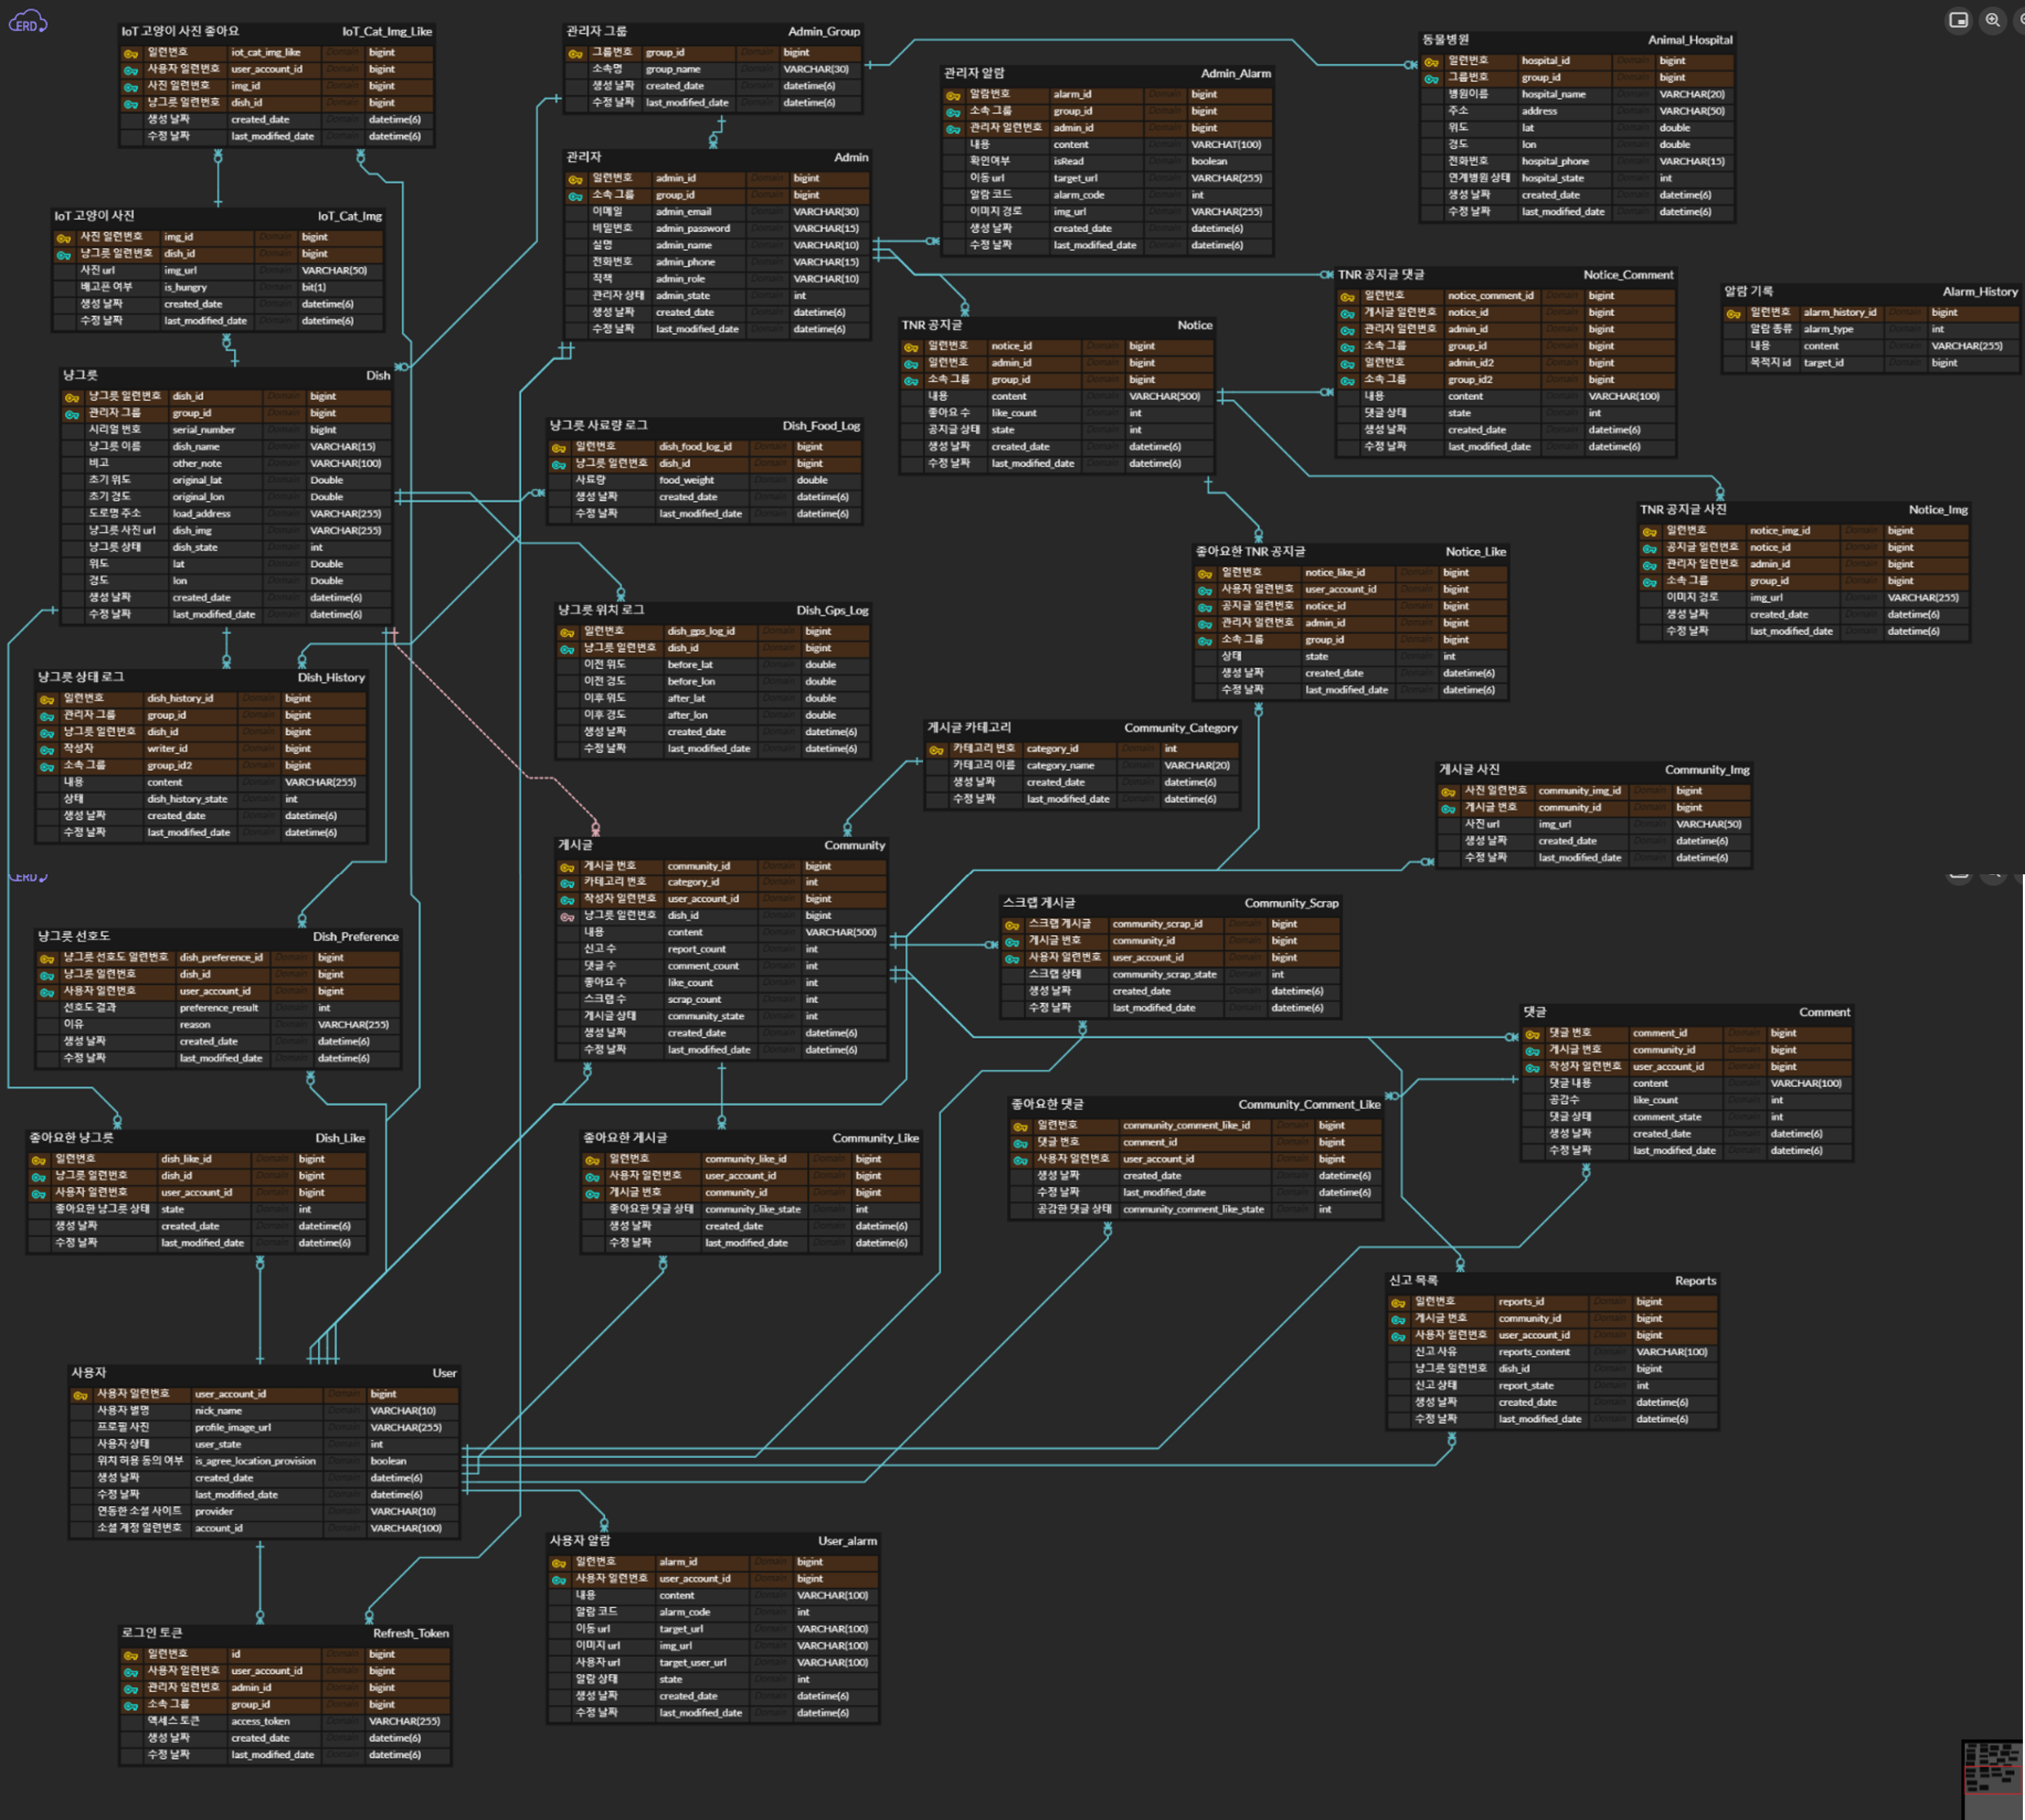
Task: Select the Animal_Hospital table name
Action: click(1690, 40)
